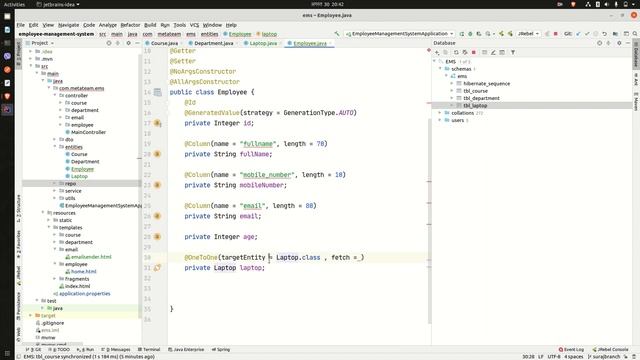The image size is (640, 360).
Task: Switch to Department.java tab
Action: 213,43
